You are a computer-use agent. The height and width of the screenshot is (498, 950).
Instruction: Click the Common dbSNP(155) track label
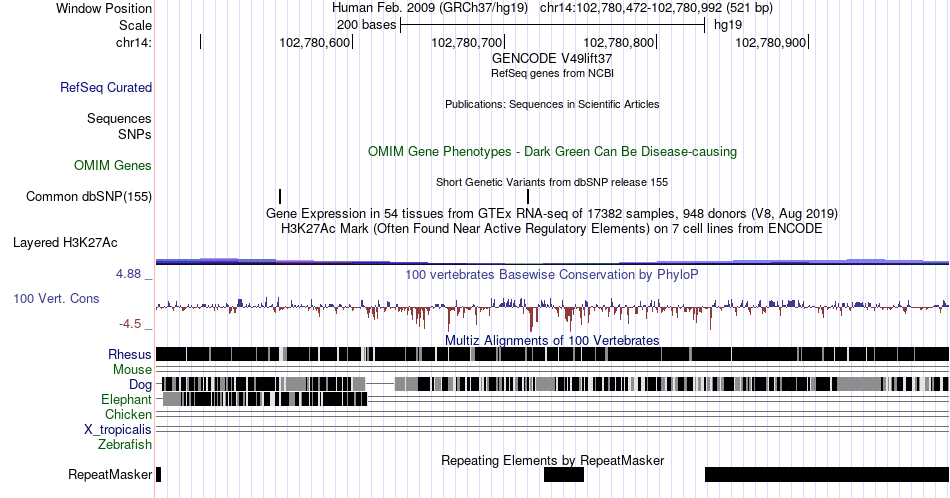click(88, 196)
